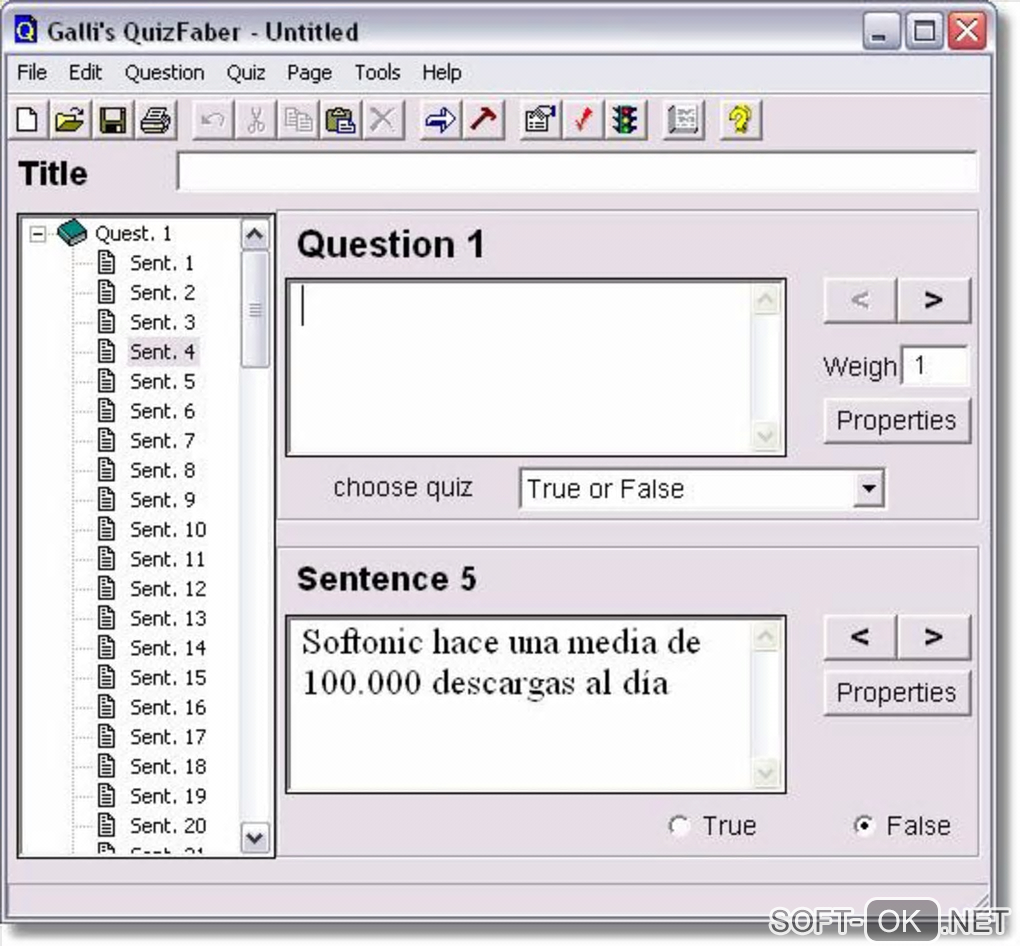Click the blue right-arrow toolbar icon
Screen dimensions: 1020x946
coord(440,121)
